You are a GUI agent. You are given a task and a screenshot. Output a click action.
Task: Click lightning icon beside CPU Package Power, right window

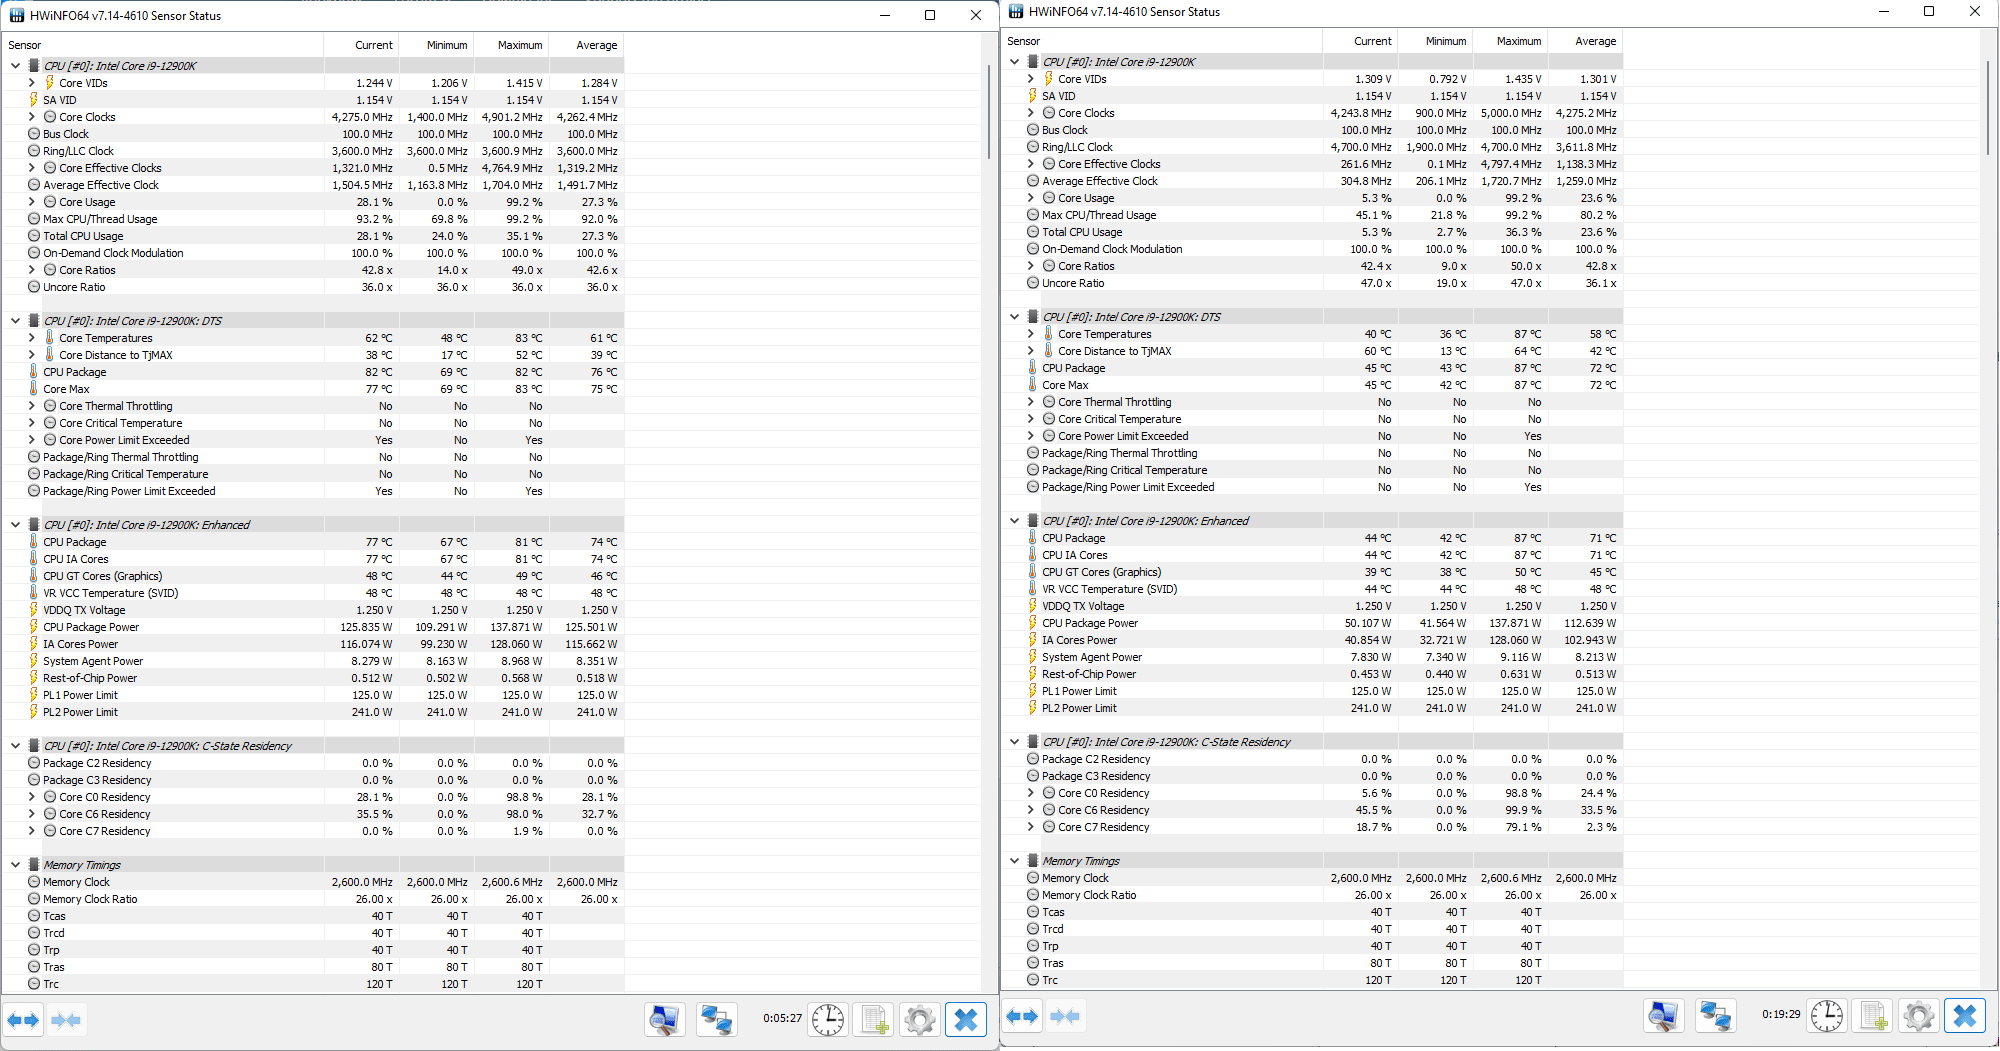pos(1032,623)
